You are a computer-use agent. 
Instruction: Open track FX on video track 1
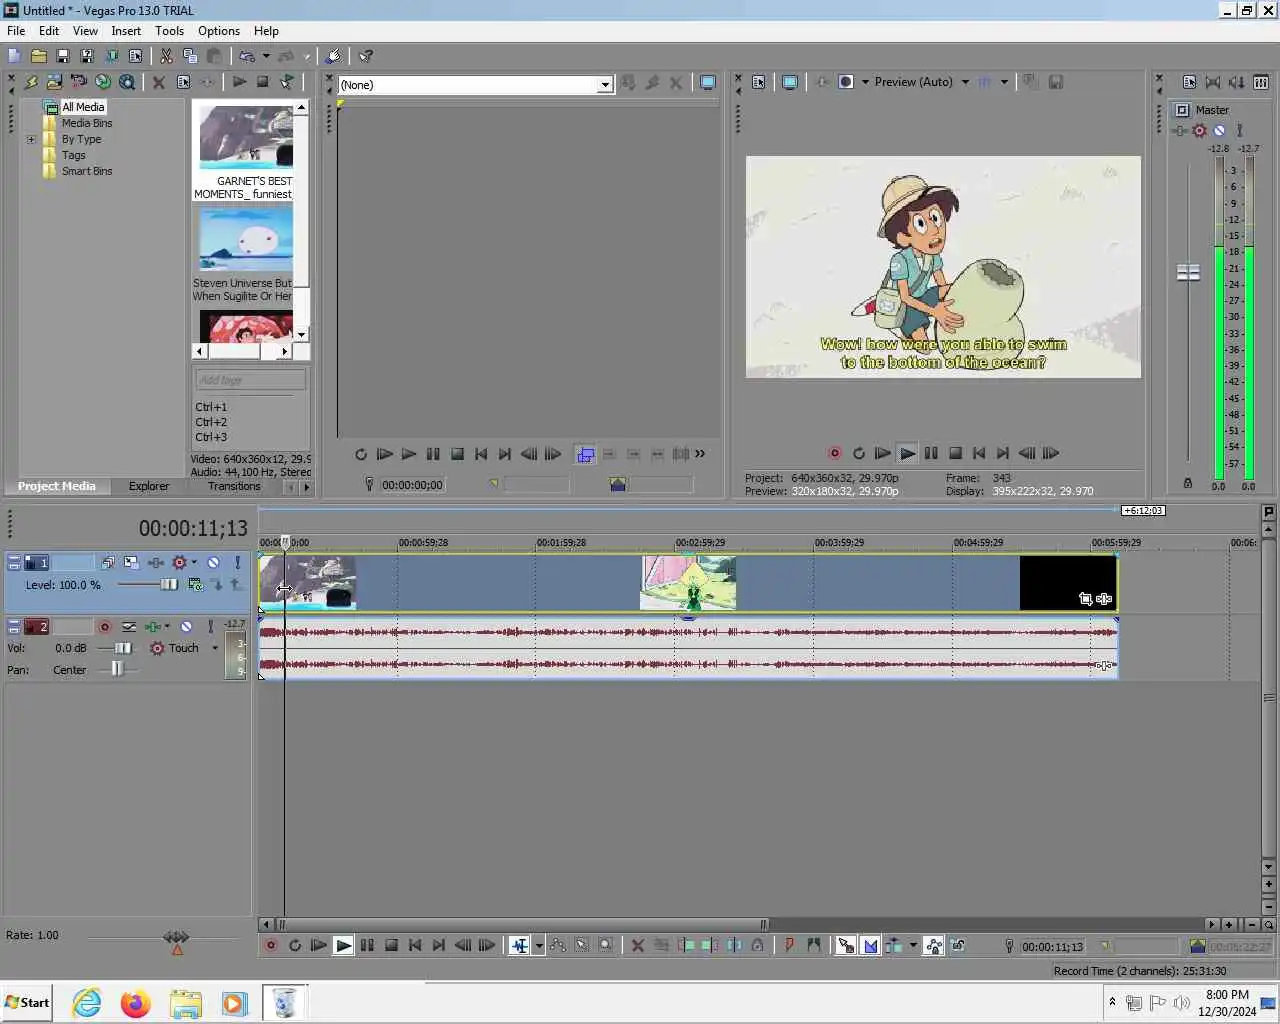coord(156,563)
